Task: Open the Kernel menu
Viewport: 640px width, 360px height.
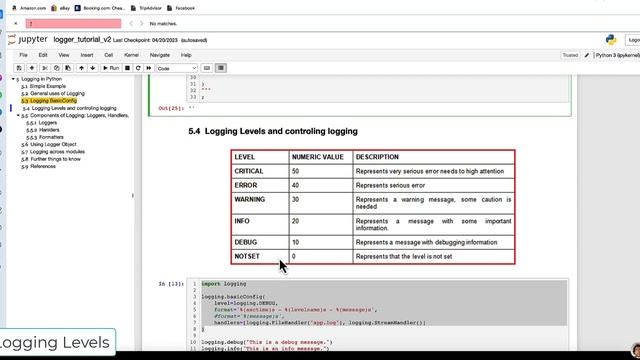Action: (131, 55)
